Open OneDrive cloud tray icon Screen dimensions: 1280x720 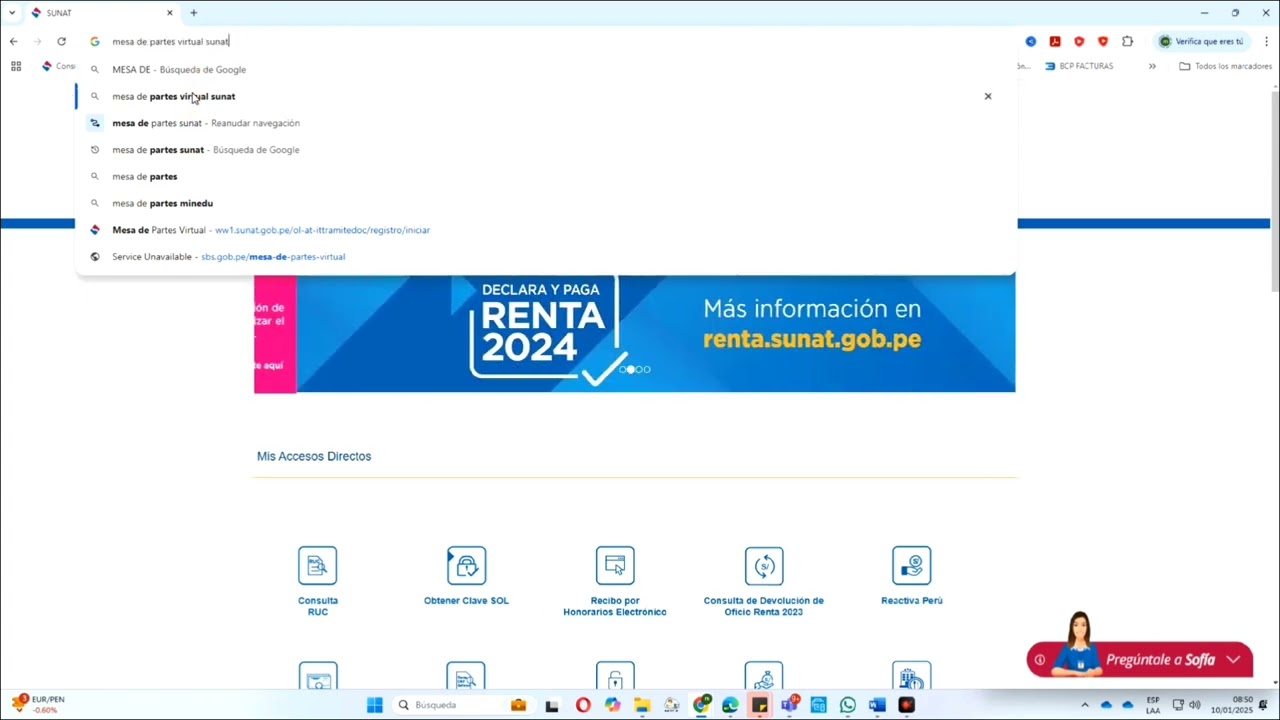tap(1106, 705)
